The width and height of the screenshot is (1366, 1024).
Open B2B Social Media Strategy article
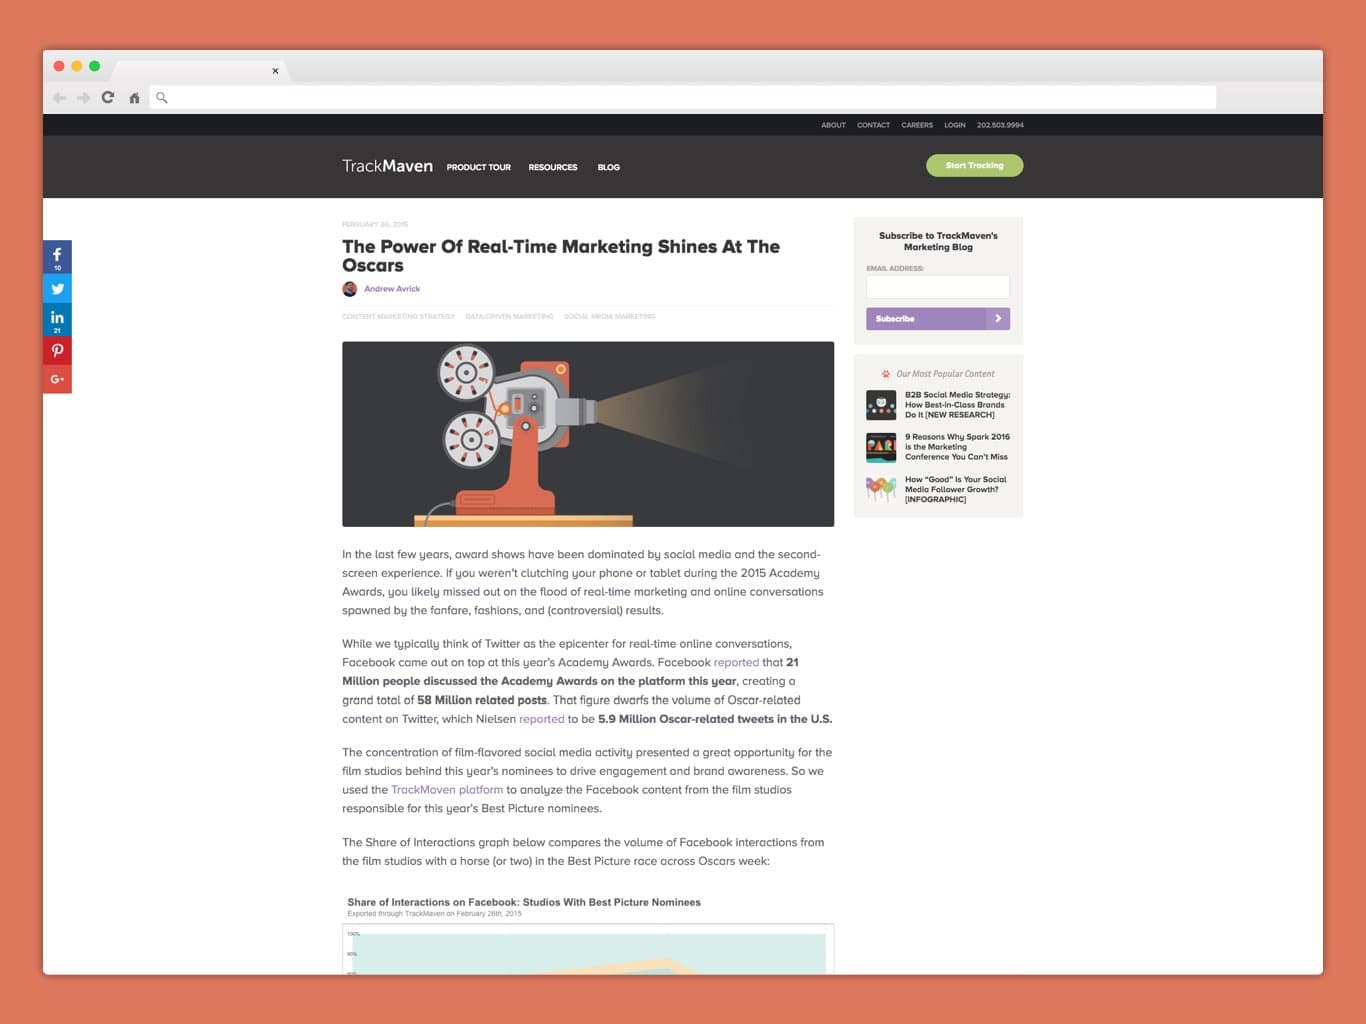(957, 405)
